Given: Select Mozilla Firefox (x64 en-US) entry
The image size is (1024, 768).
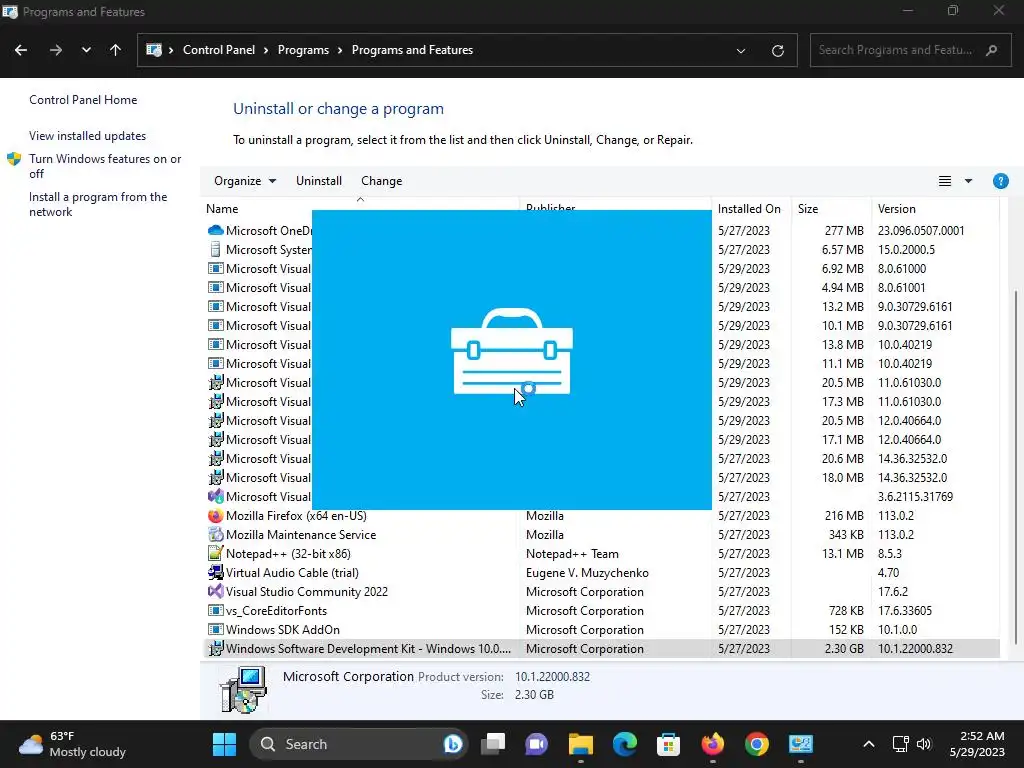Looking at the screenshot, I should 296,516.
